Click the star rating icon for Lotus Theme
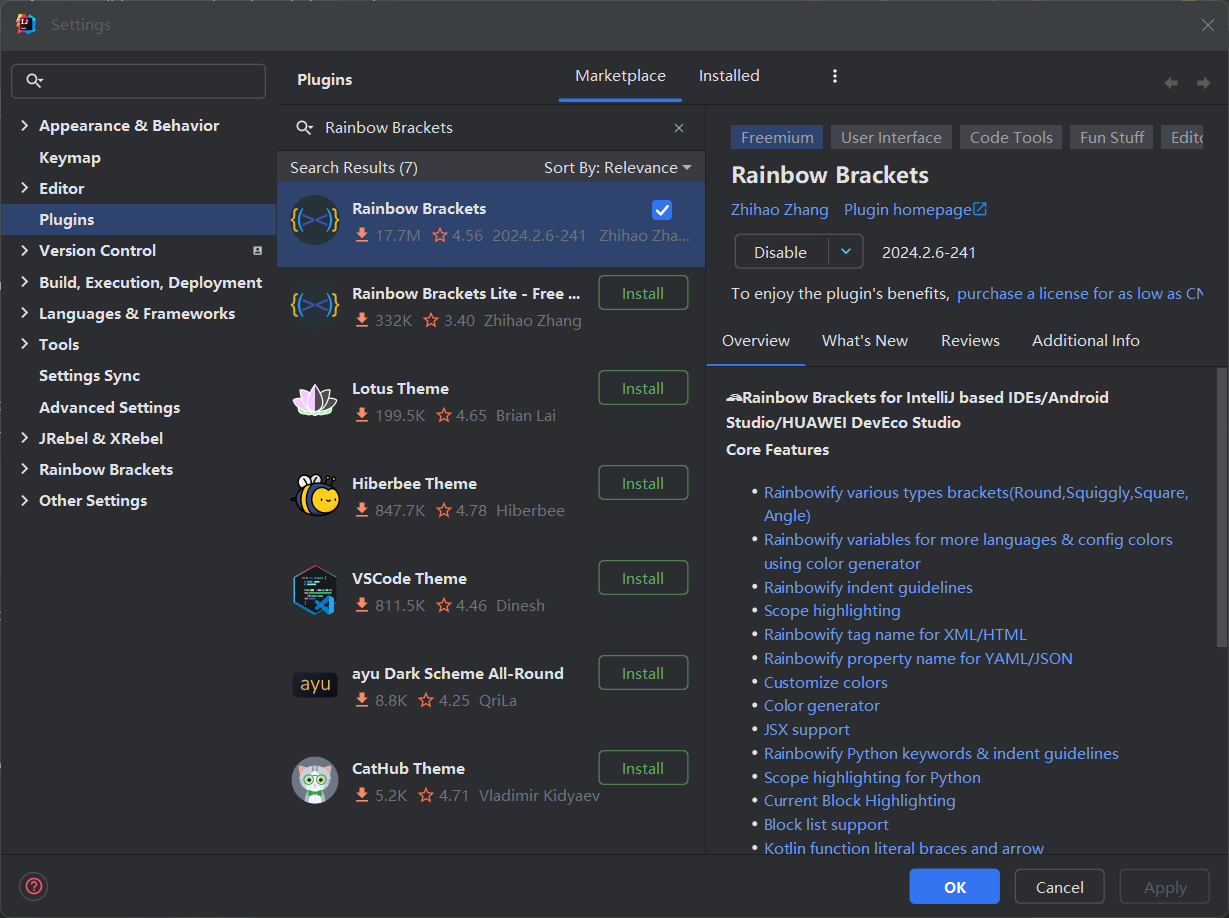Screen dimensions: 1229x918 coord(444,415)
